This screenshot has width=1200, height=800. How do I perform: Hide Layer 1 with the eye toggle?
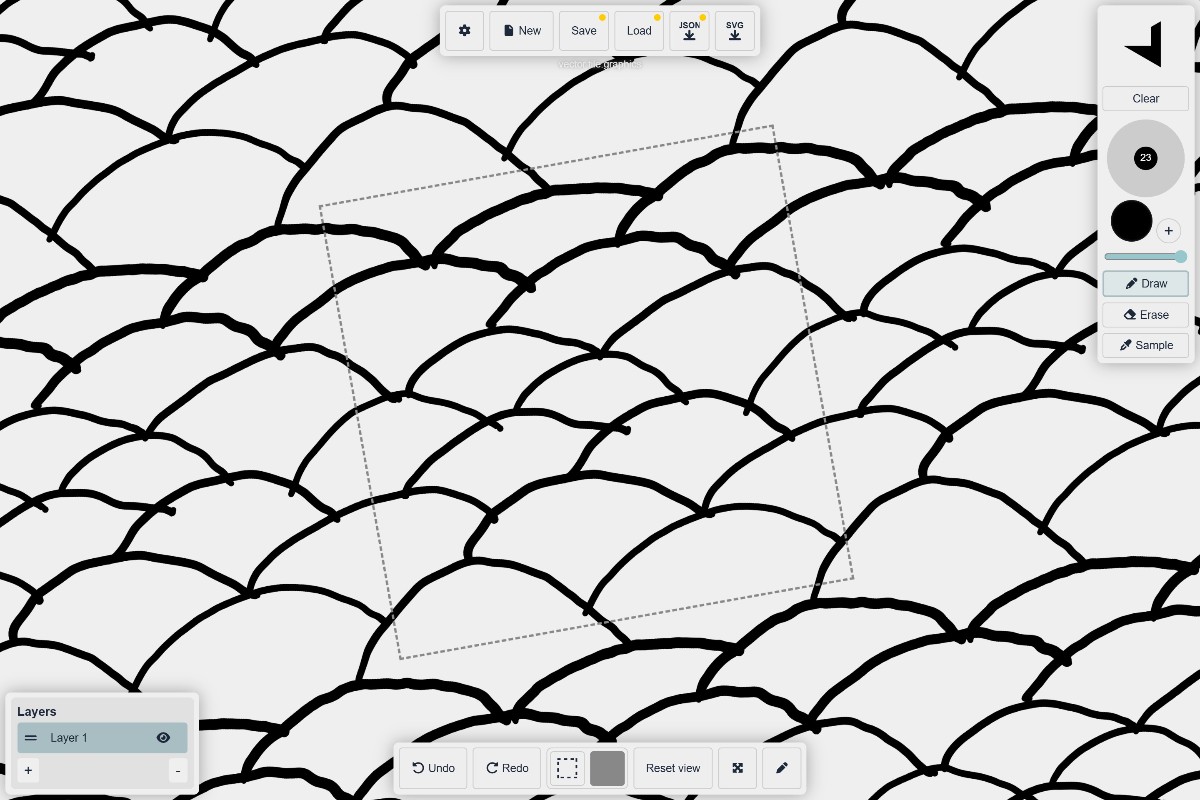tap(163, 737)
